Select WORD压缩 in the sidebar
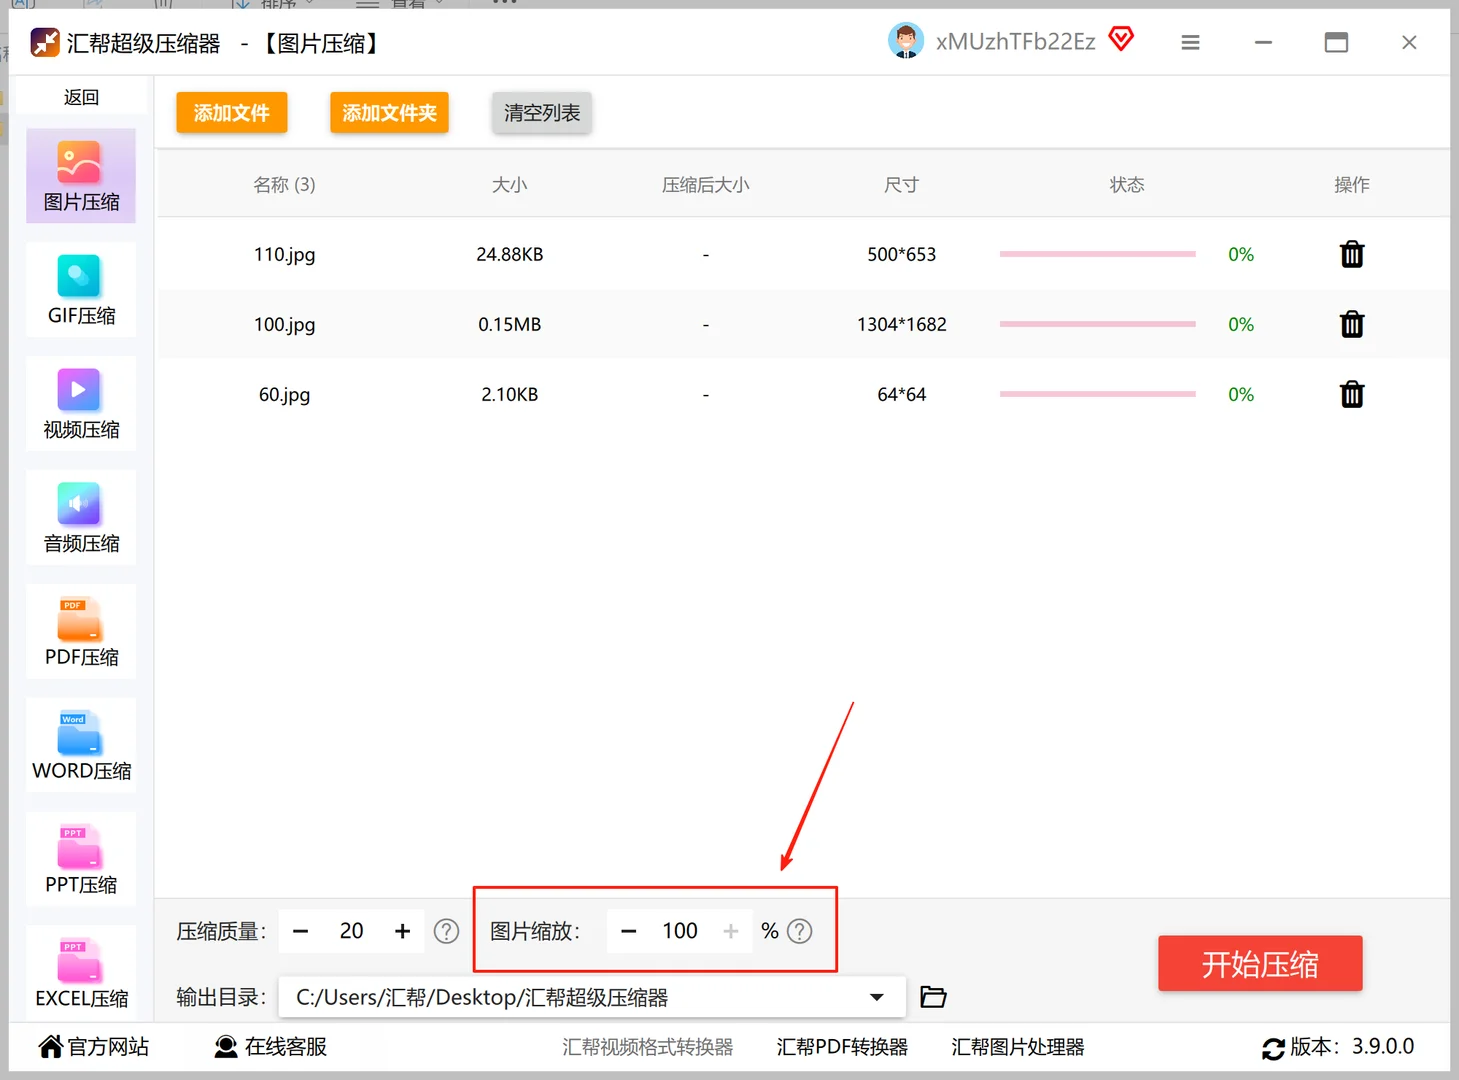Screen dimensions: 1459x1080 coord(80,745)
